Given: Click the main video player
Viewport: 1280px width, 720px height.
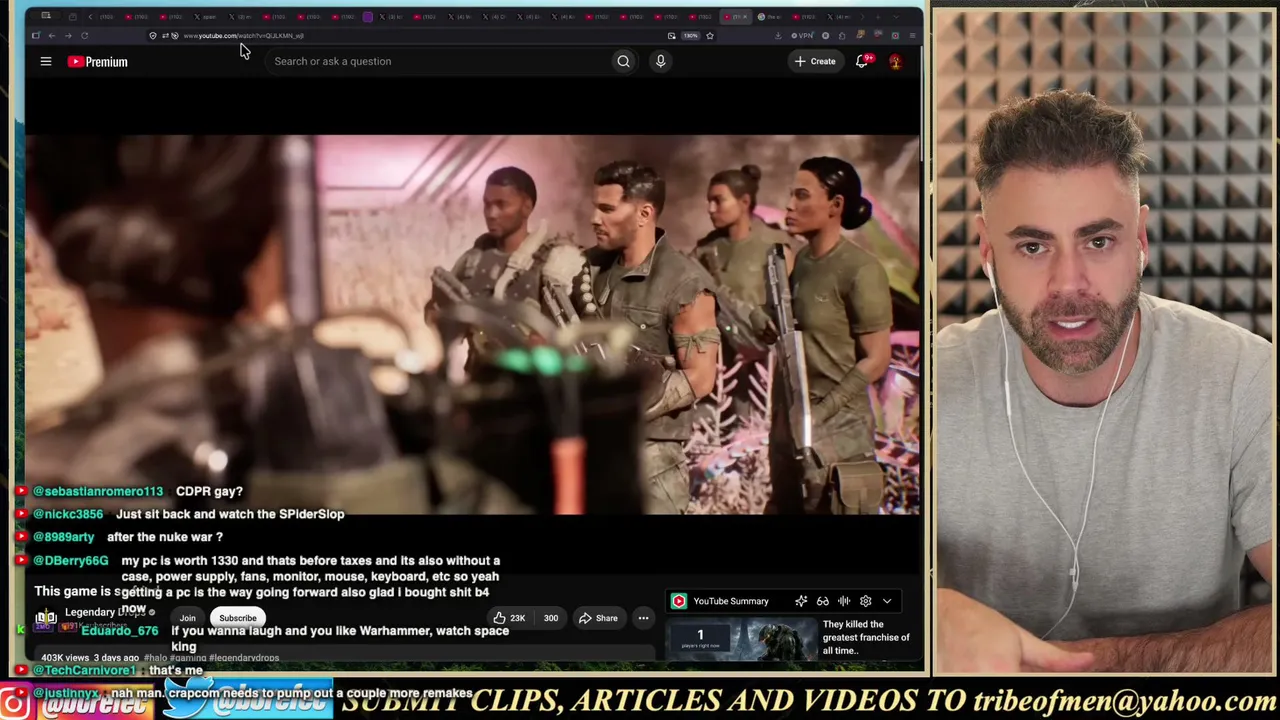Looking at the screenshot, I should pos(472,324).
